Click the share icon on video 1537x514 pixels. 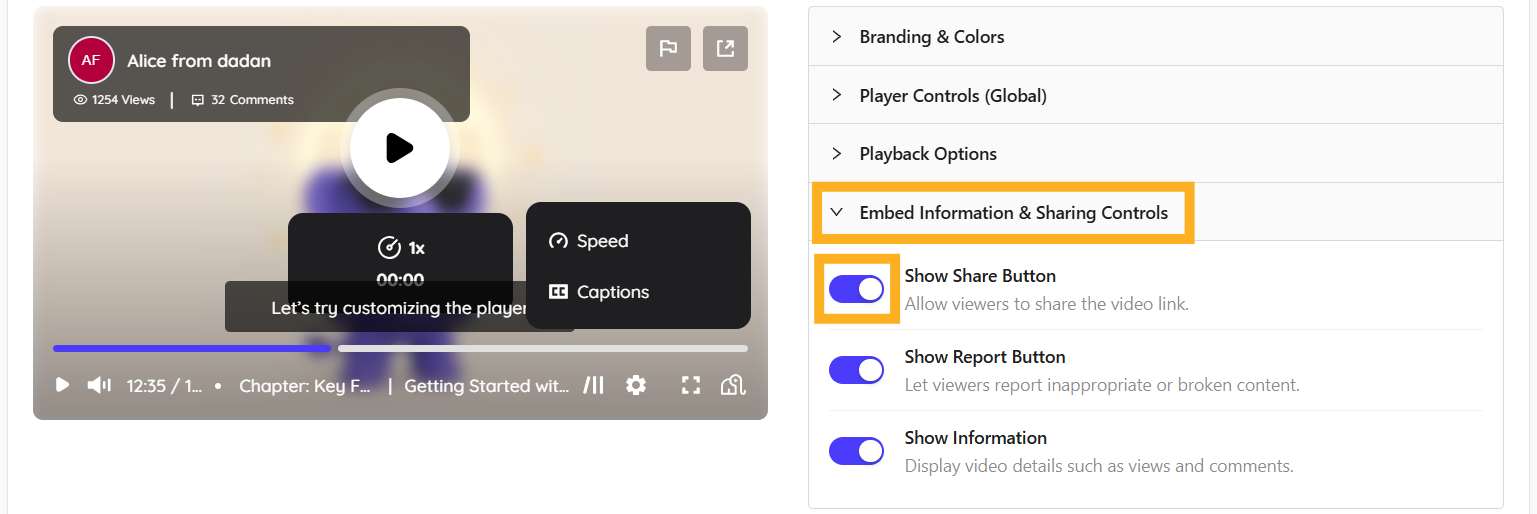725,48
